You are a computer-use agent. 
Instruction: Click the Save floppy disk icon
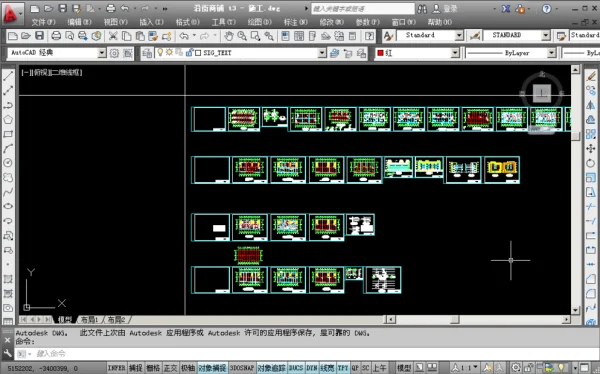point(39,36)
